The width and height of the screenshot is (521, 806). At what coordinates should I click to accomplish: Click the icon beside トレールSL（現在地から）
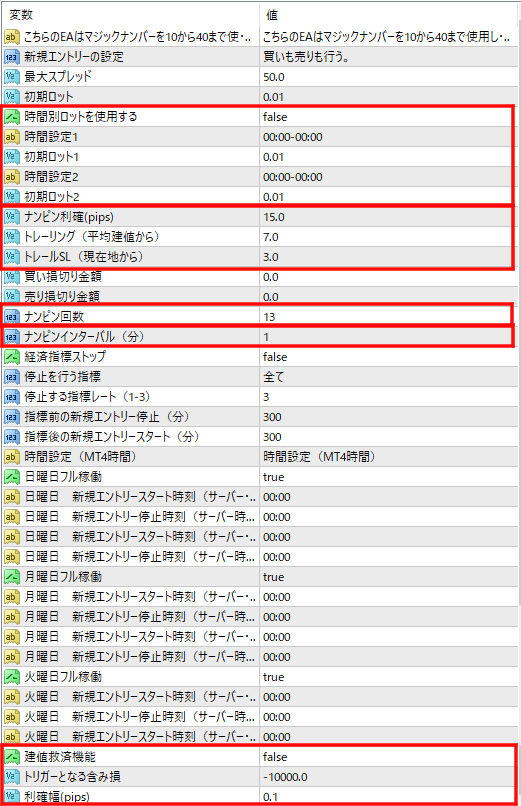(12, 257)
